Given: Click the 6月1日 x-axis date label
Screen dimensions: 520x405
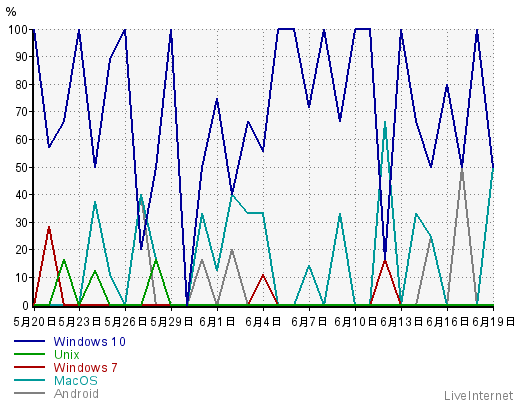Looking at the screenshot, I should click(x=217, y=322).
